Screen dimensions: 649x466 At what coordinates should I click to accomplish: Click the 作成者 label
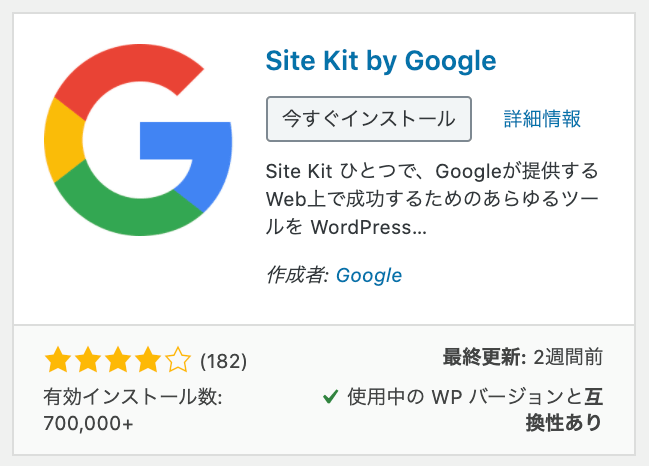coord(298,275)
